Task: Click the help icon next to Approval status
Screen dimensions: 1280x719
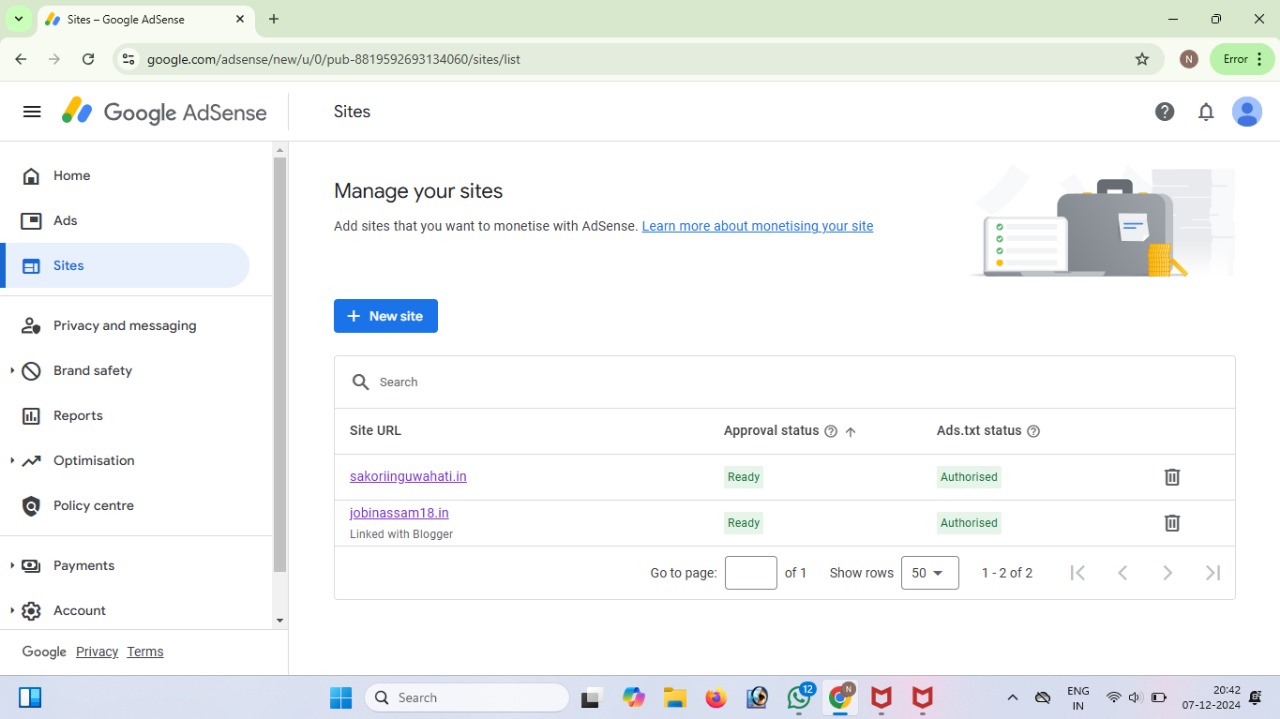Action: 830,431
